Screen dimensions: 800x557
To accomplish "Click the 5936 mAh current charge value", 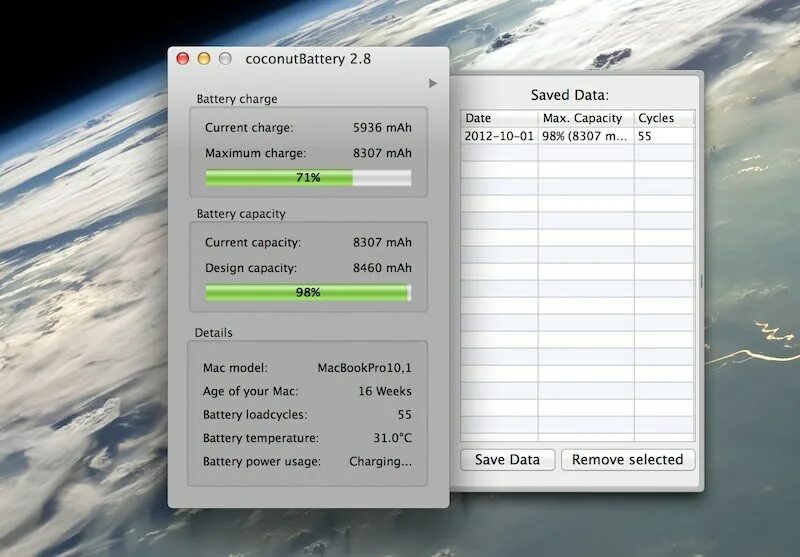I will (x=382, y=128).
